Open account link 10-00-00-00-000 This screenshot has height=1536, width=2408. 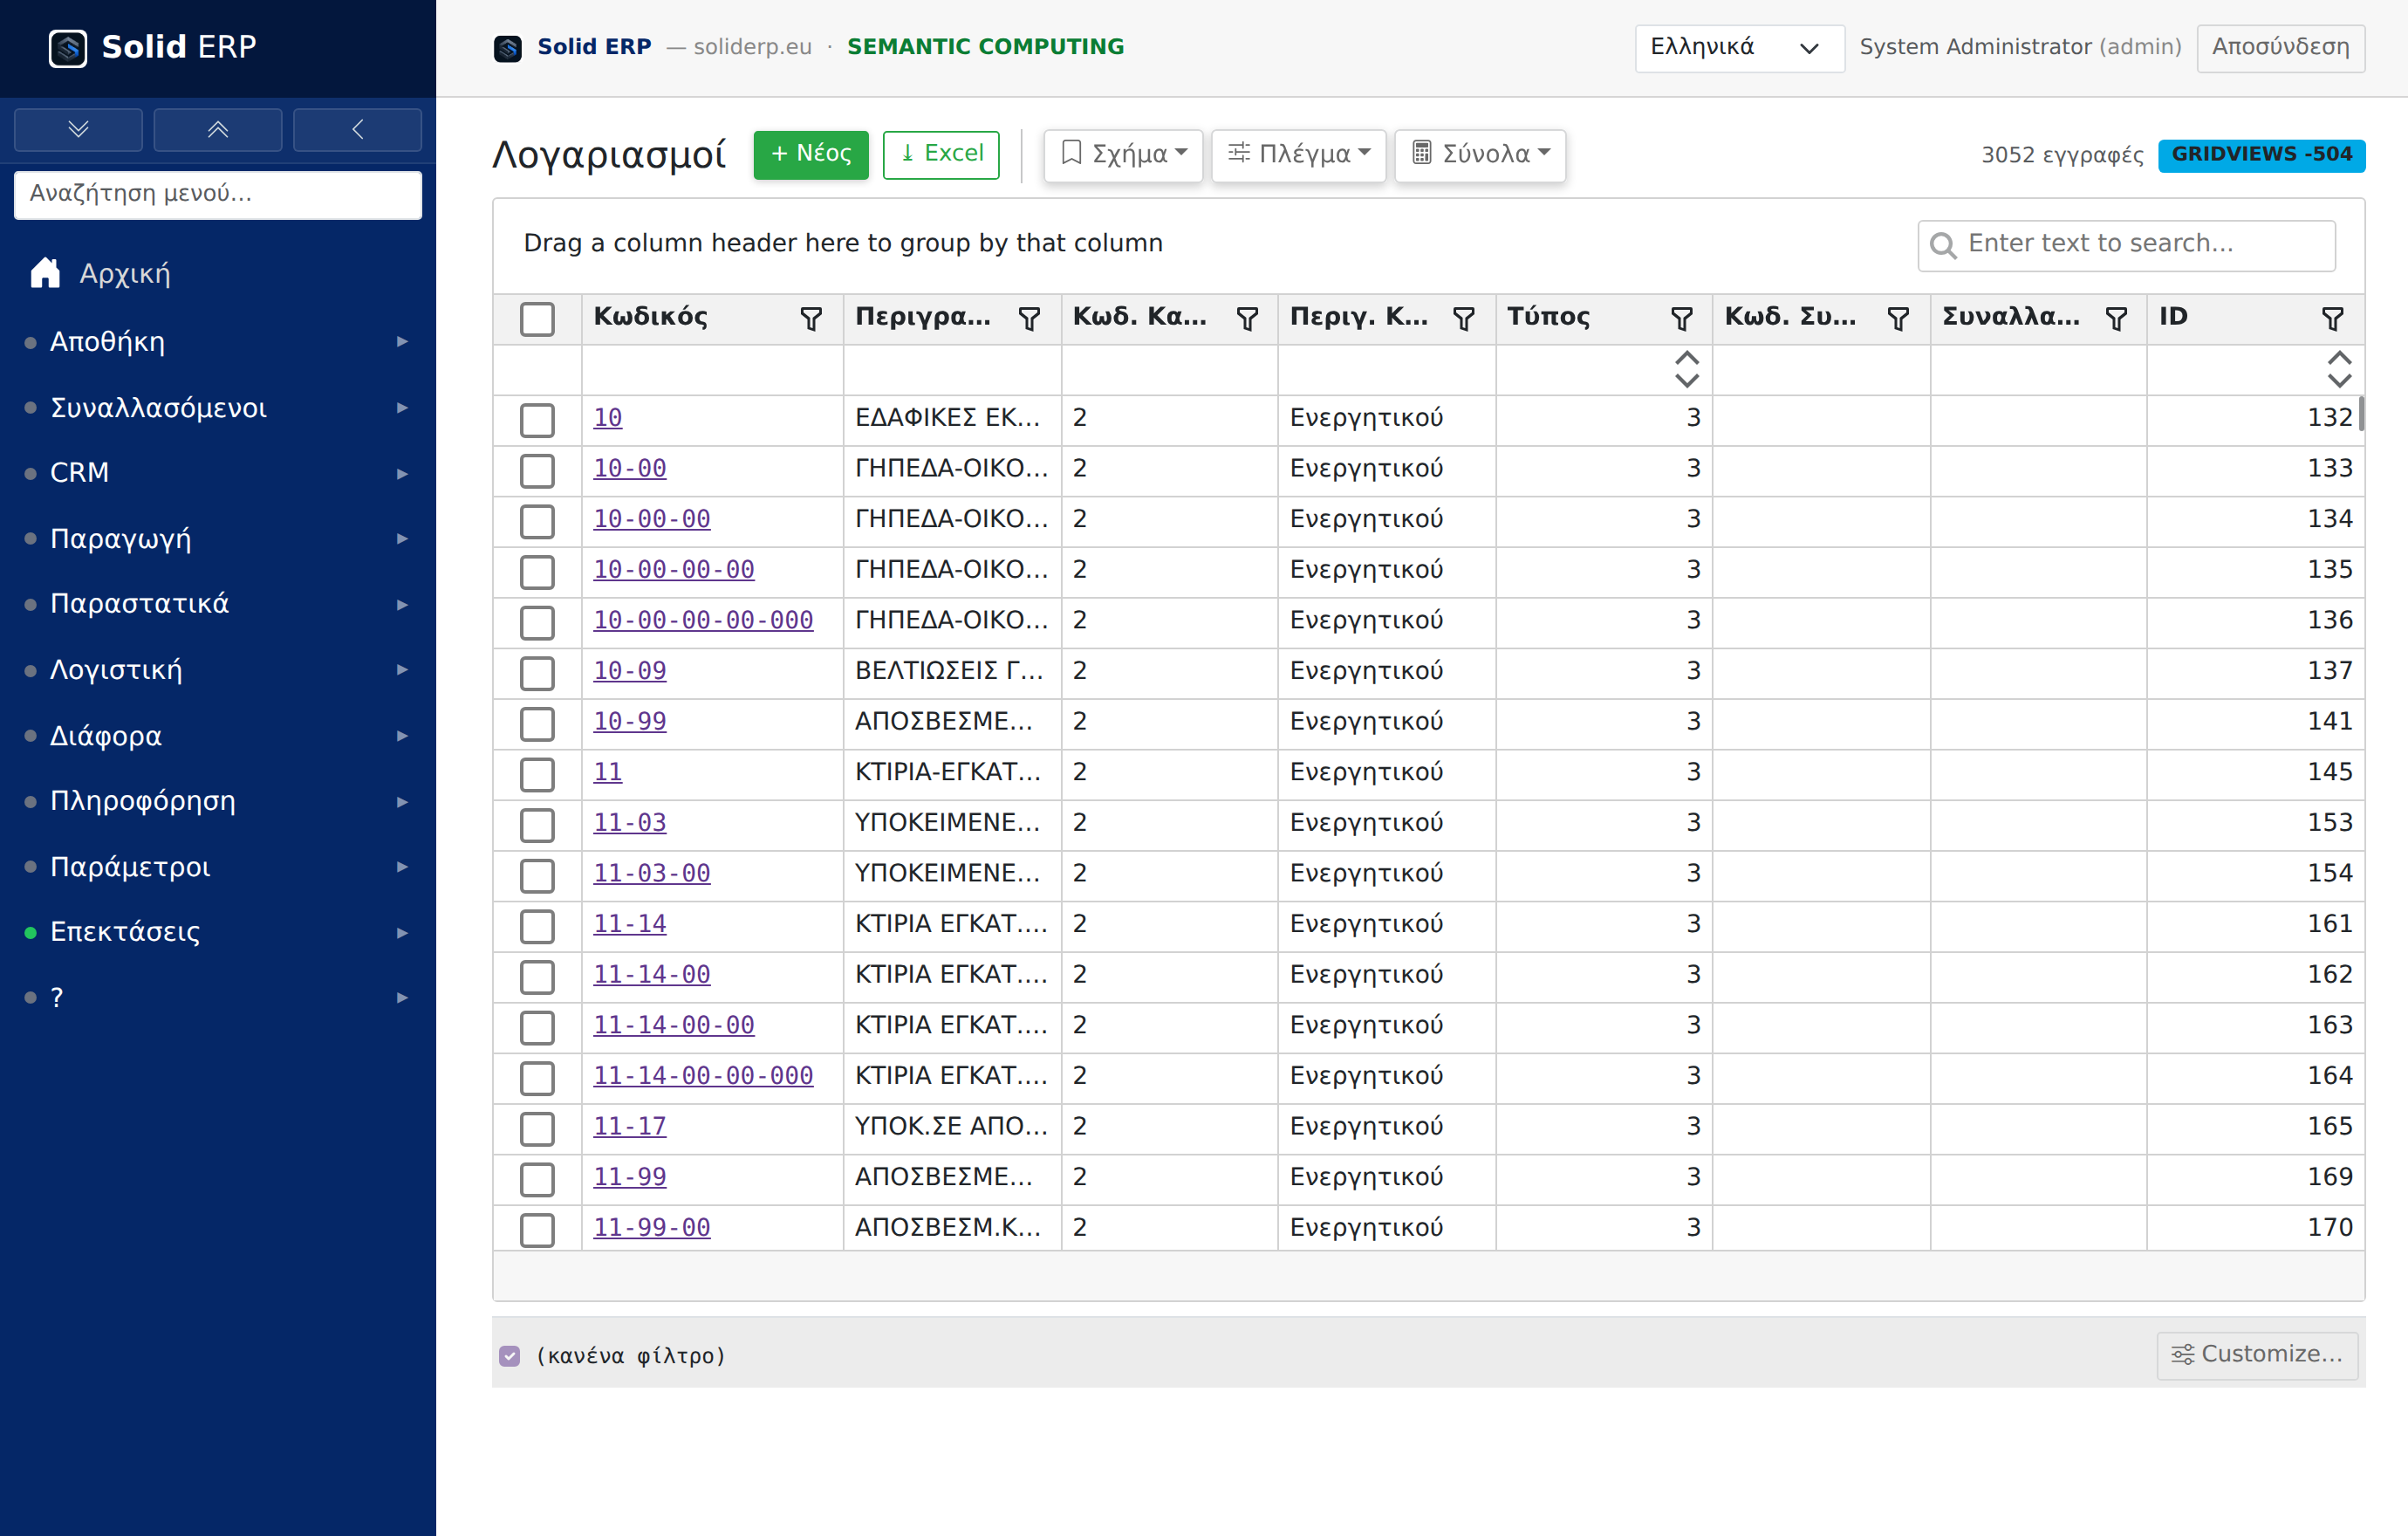click(x=703, y=621)
